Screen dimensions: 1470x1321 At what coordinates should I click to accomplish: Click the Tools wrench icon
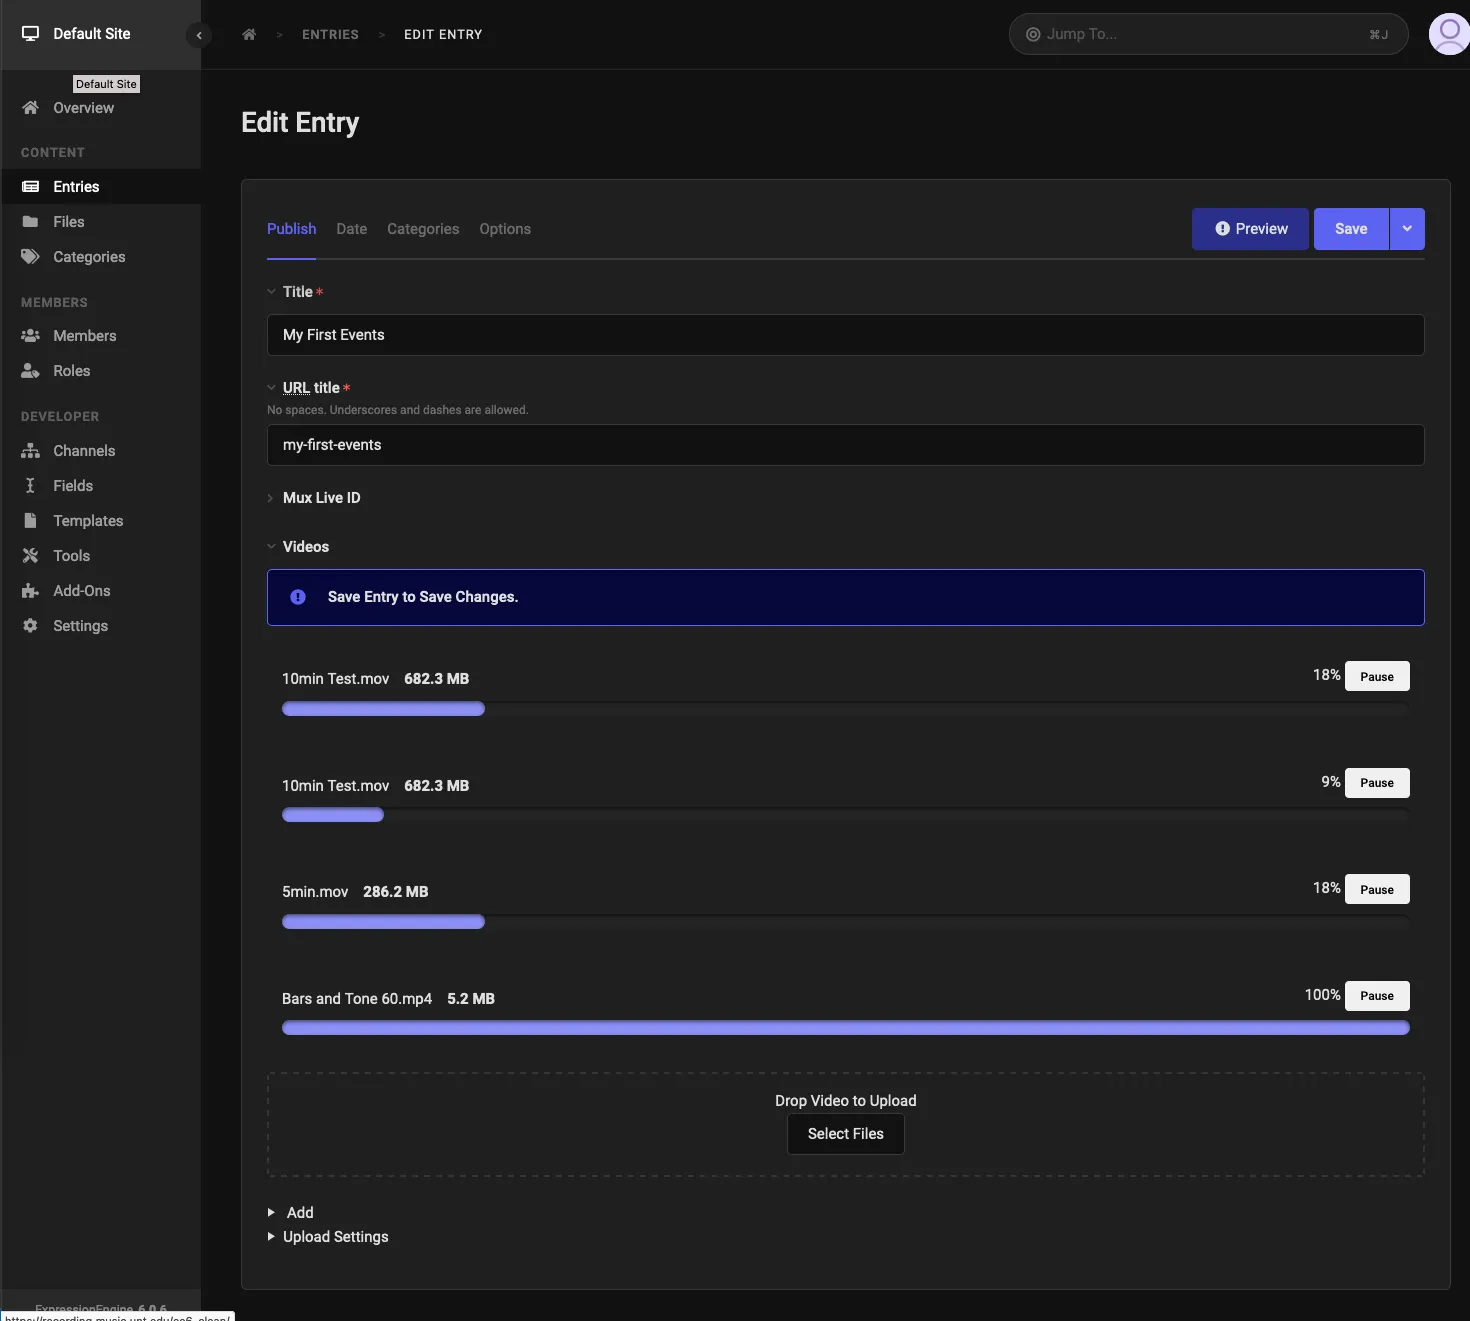pos(30,556)
